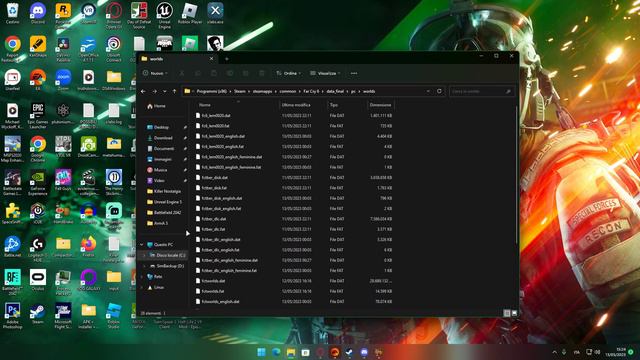Expand the Rete network node
Image resolution: width=640 pixels, height=360 pixels.
pos(142,276)
